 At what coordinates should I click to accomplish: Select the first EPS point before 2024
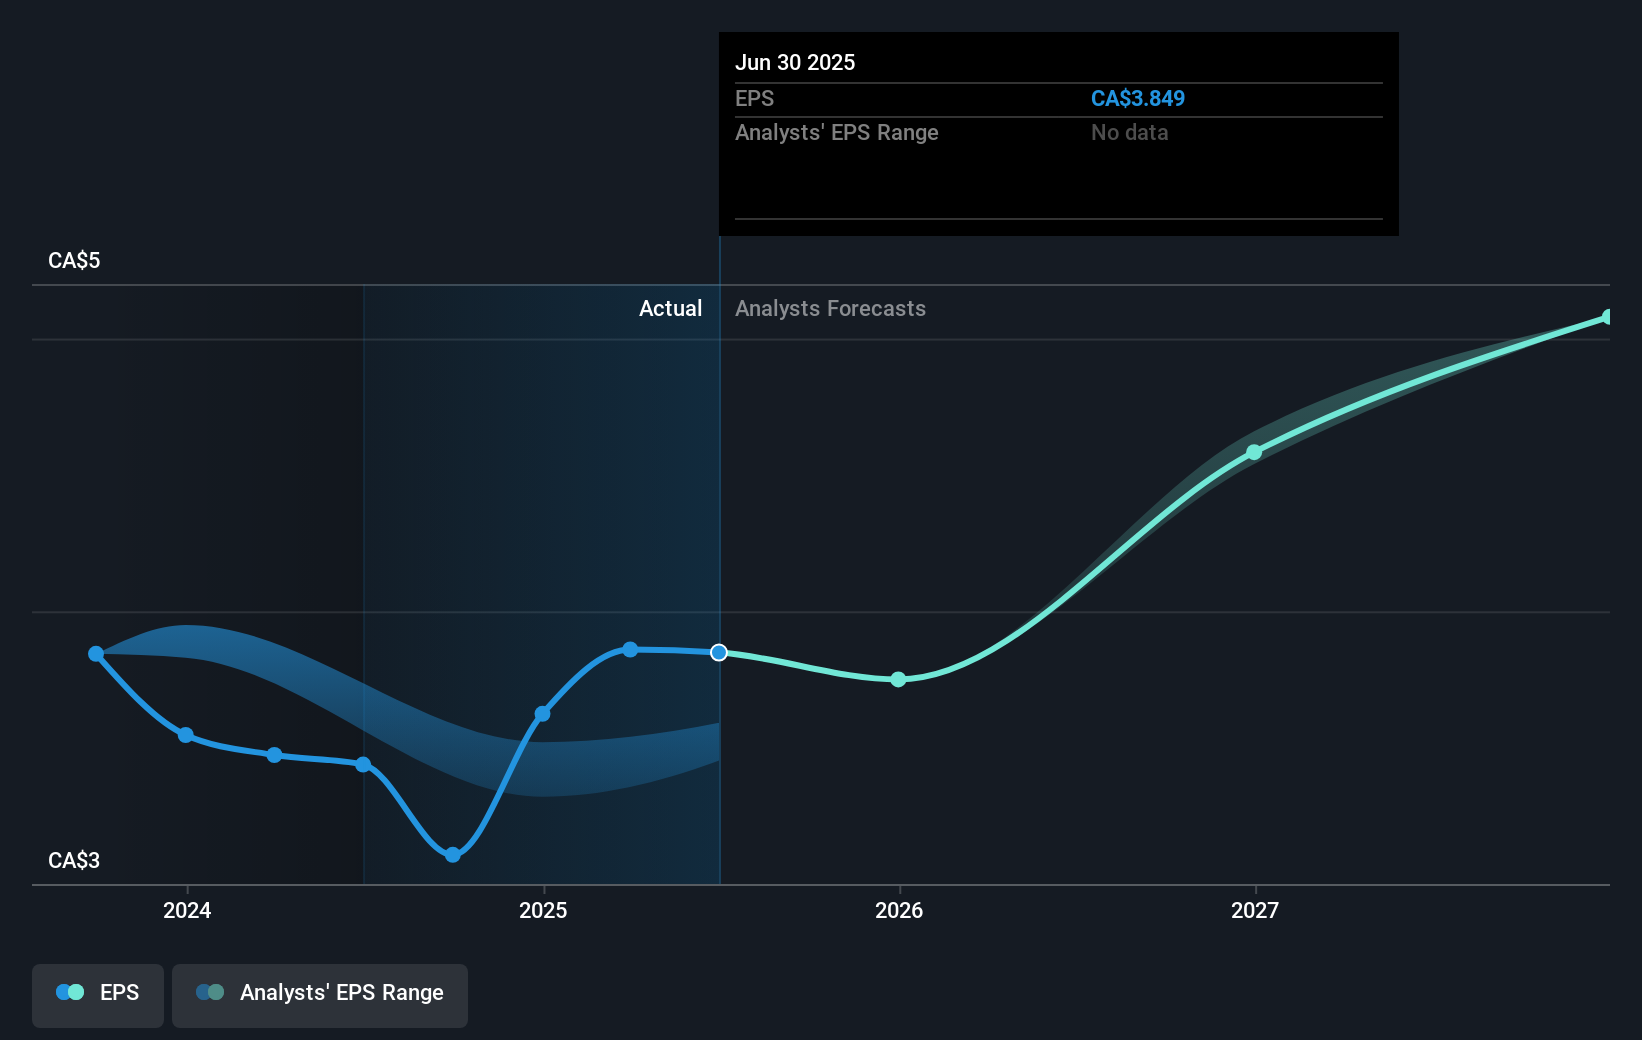[96, 654]
